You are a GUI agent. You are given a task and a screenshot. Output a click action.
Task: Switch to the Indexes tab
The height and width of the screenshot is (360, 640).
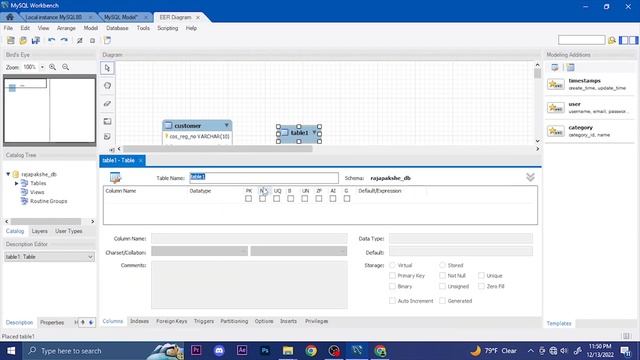[139, 322]
